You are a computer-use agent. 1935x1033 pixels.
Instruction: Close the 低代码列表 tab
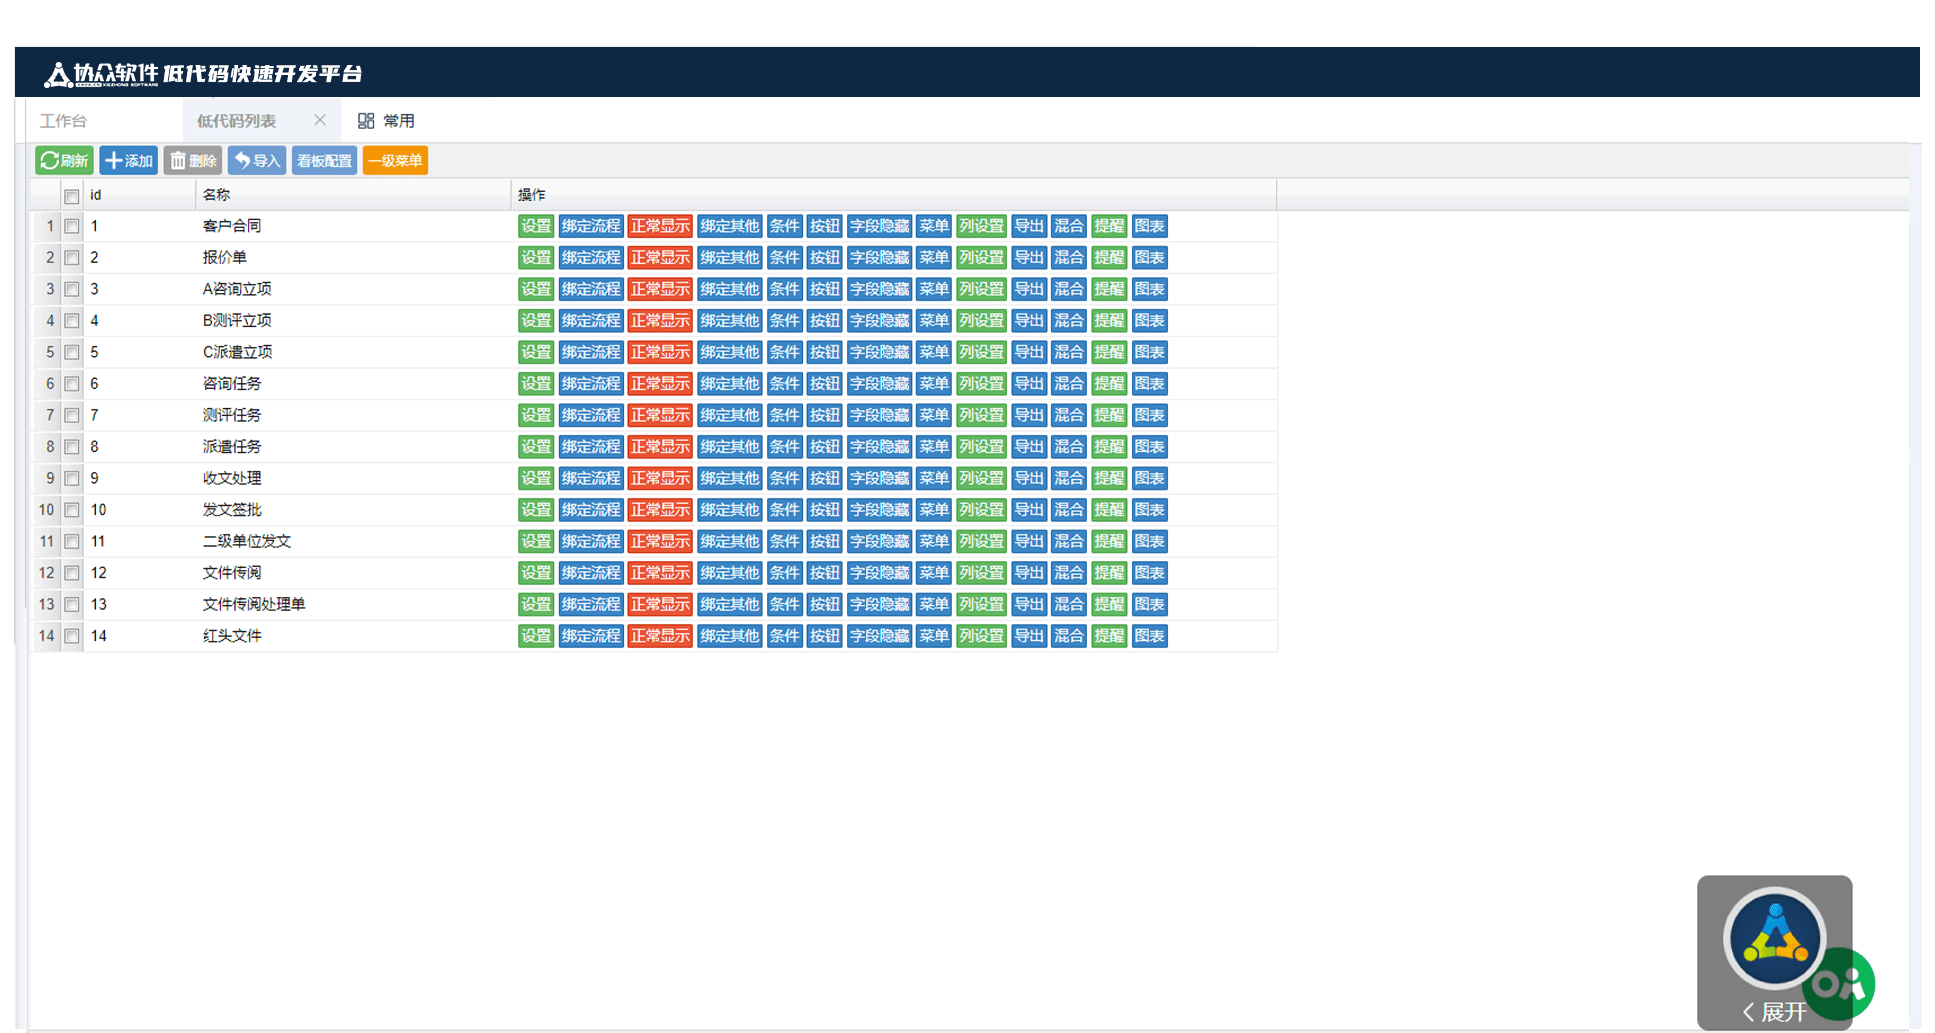pos(320,120)
